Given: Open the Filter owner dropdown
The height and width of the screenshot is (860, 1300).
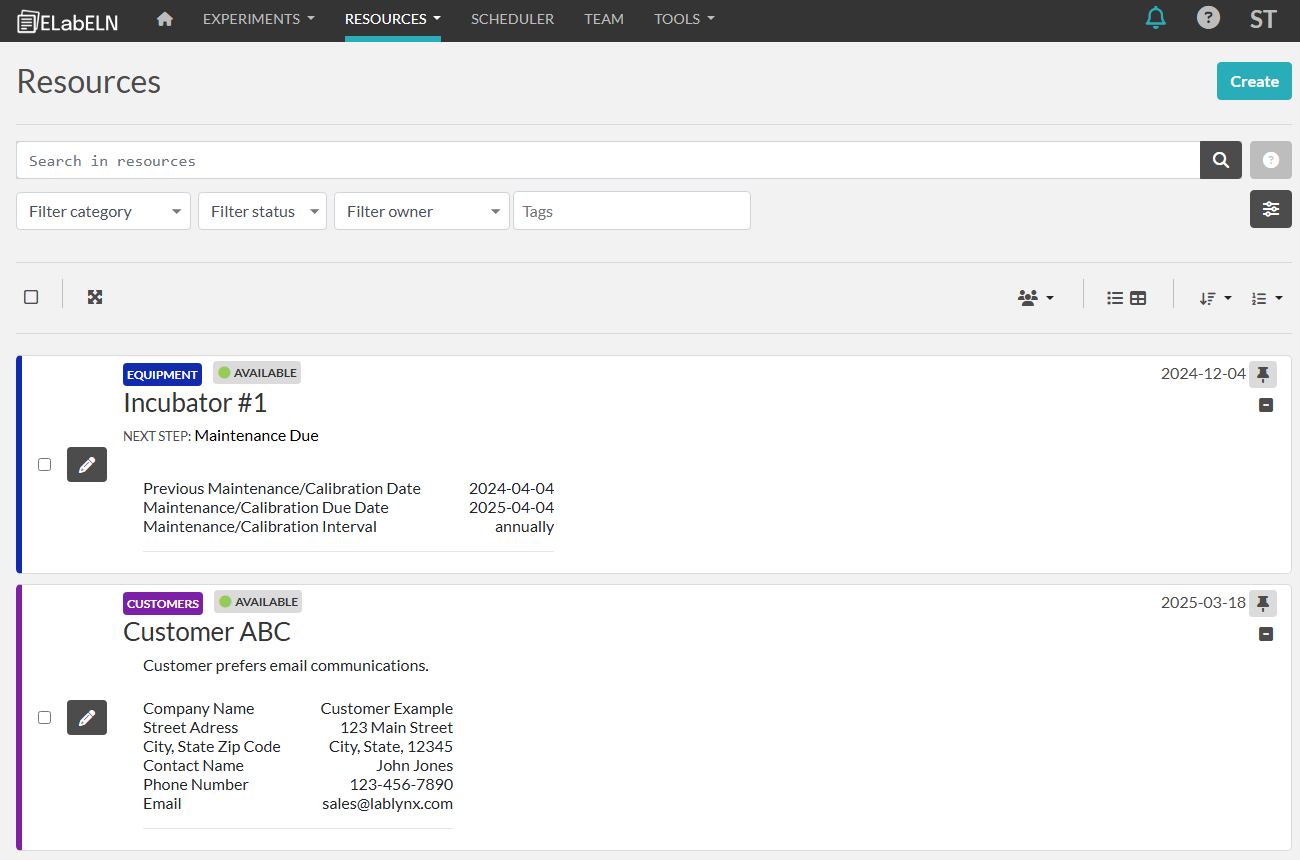Looking at the screenshot, I should click(421, 211).
